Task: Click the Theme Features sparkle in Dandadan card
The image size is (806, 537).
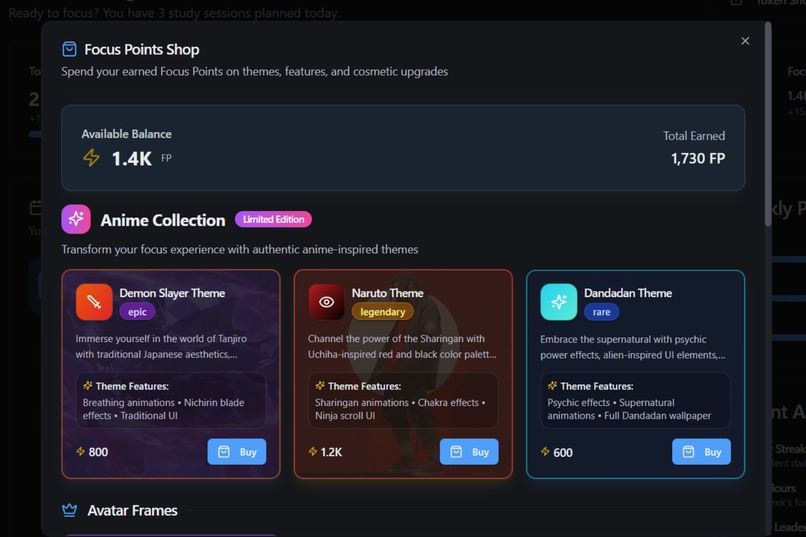Action: (553, 386)
